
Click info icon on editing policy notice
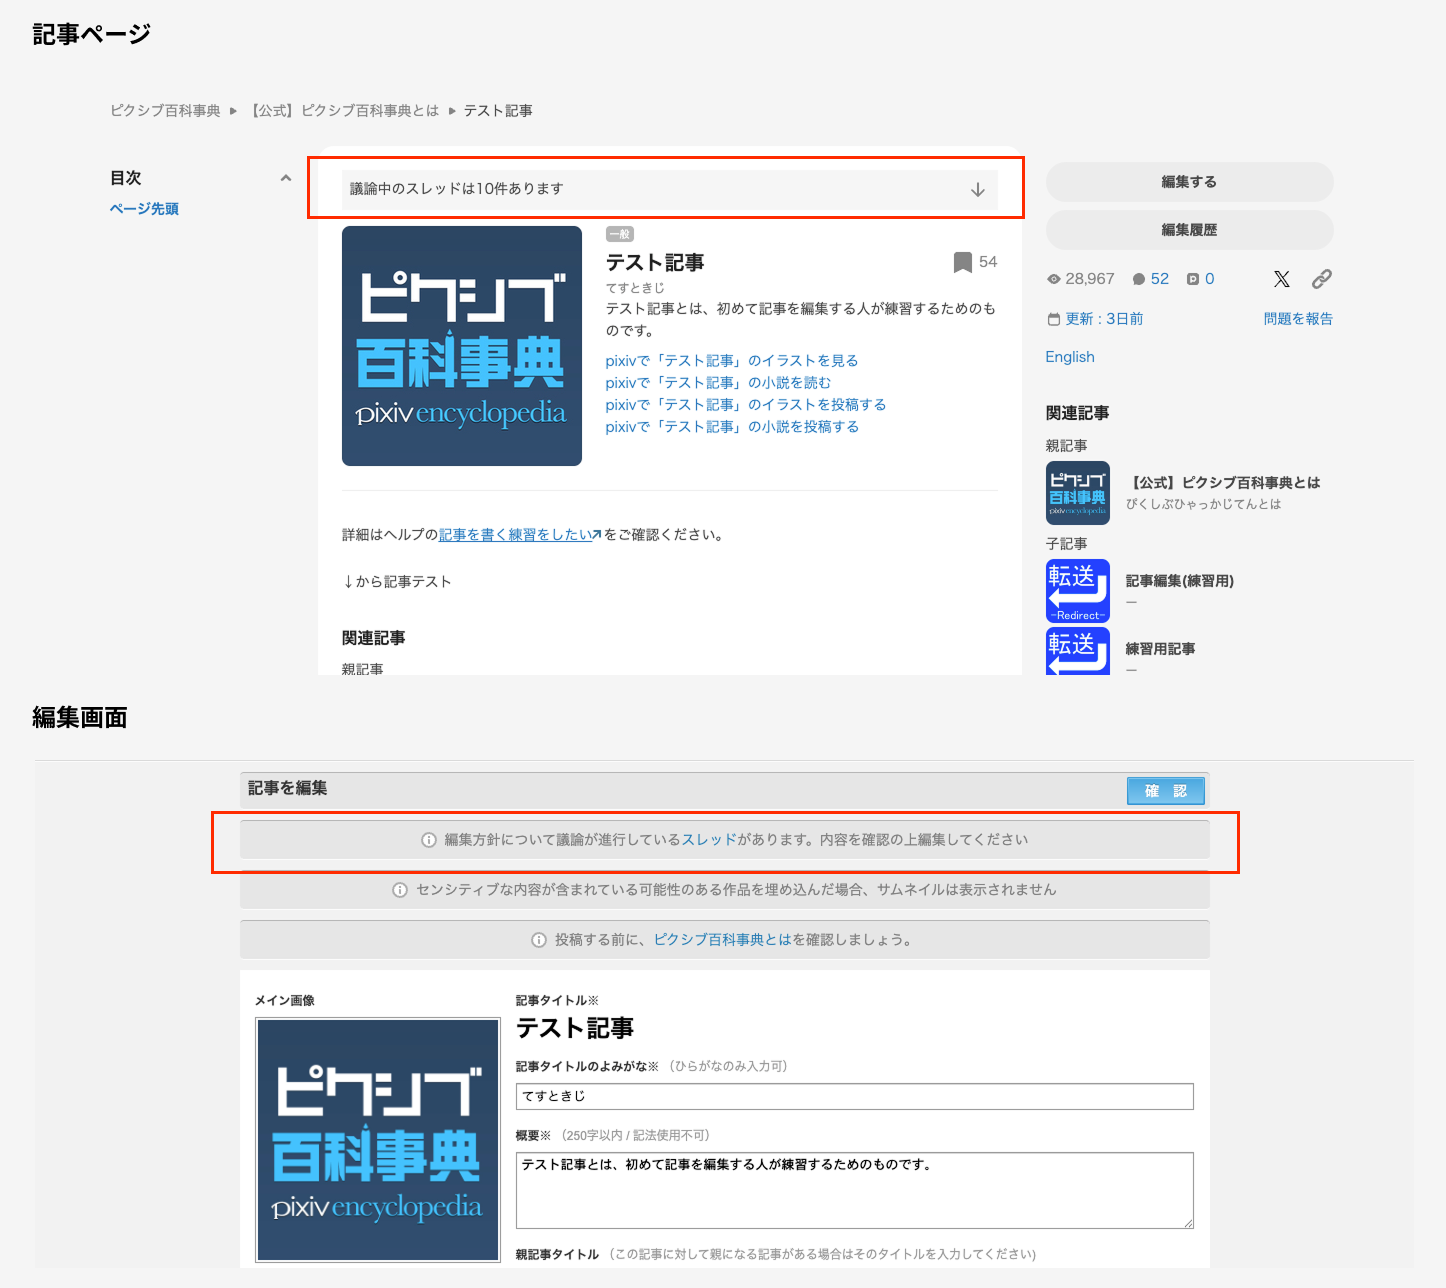pos(429,840)
